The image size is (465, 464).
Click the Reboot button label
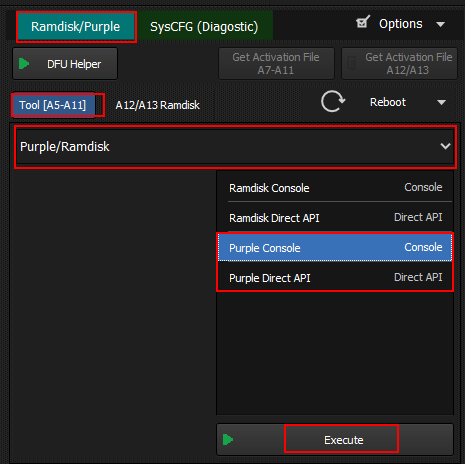pyautogui.click(x=388, y=102)
